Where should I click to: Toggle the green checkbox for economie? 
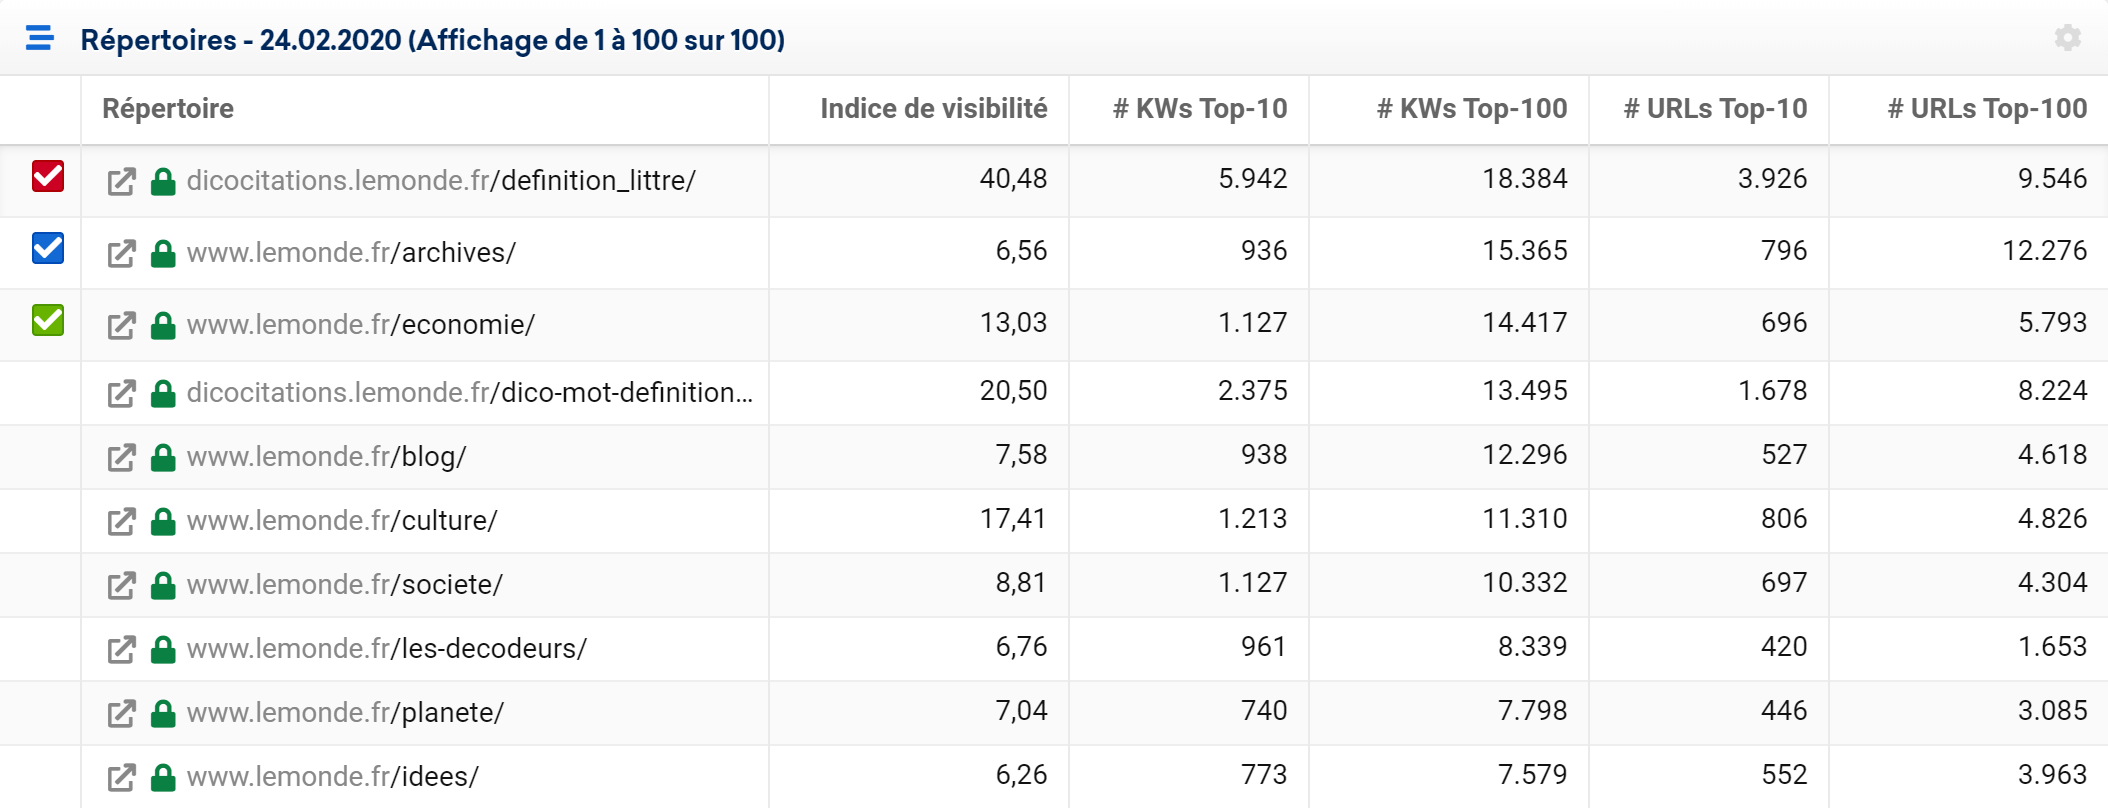point(48,320)
